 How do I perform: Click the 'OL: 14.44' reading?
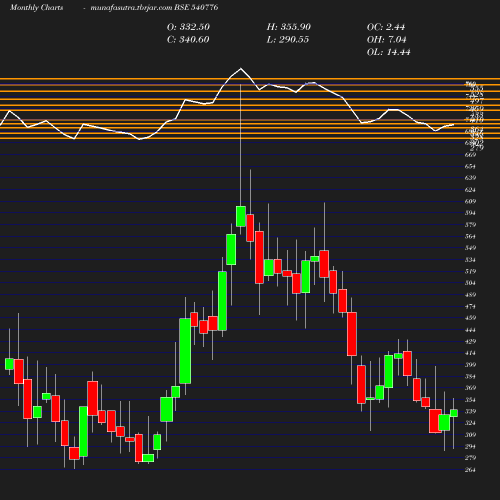point(389,52)
